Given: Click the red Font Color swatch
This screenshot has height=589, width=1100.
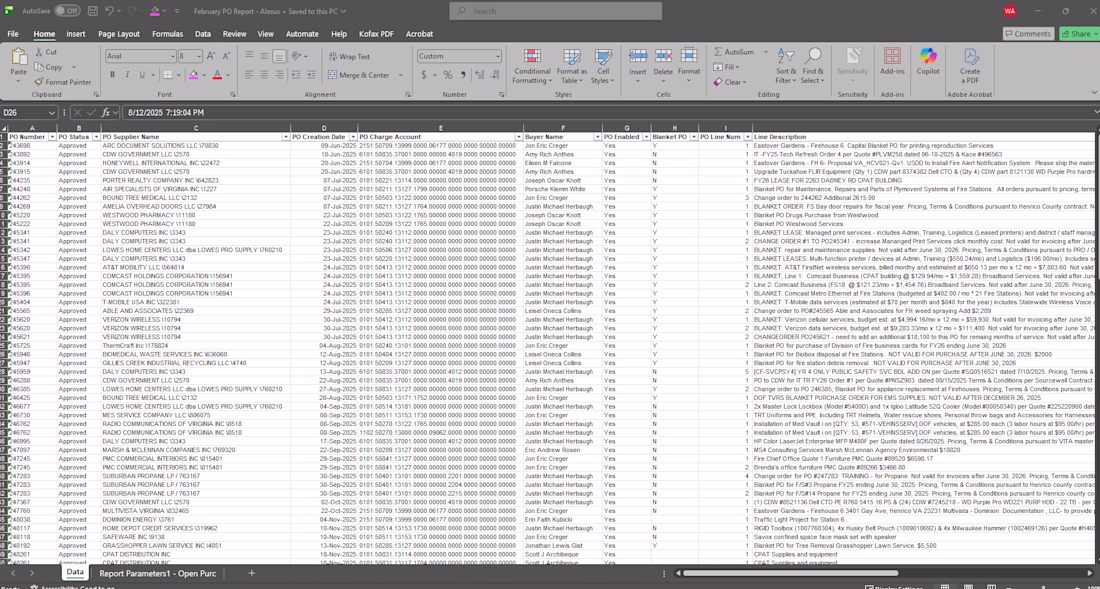Looking at the screenshot, I should 217,75.
